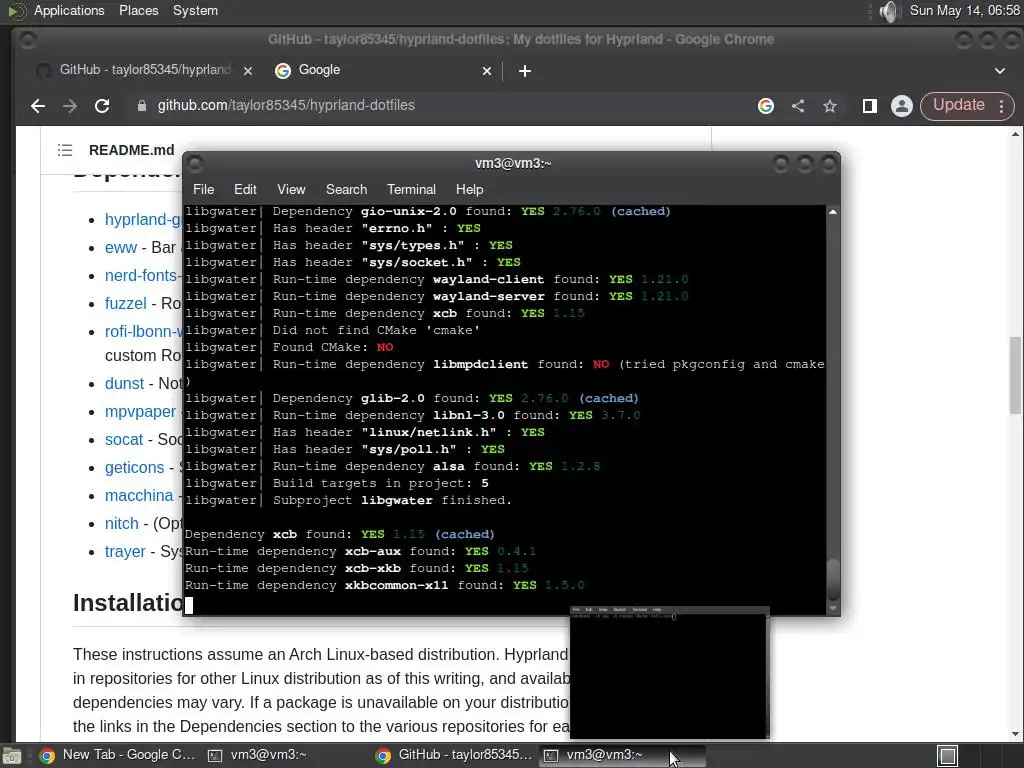Open terminal Search menu
Image resolution: width=1024 pixels, height=768 pixels.
pyautogui.click(x=346, y=189)
